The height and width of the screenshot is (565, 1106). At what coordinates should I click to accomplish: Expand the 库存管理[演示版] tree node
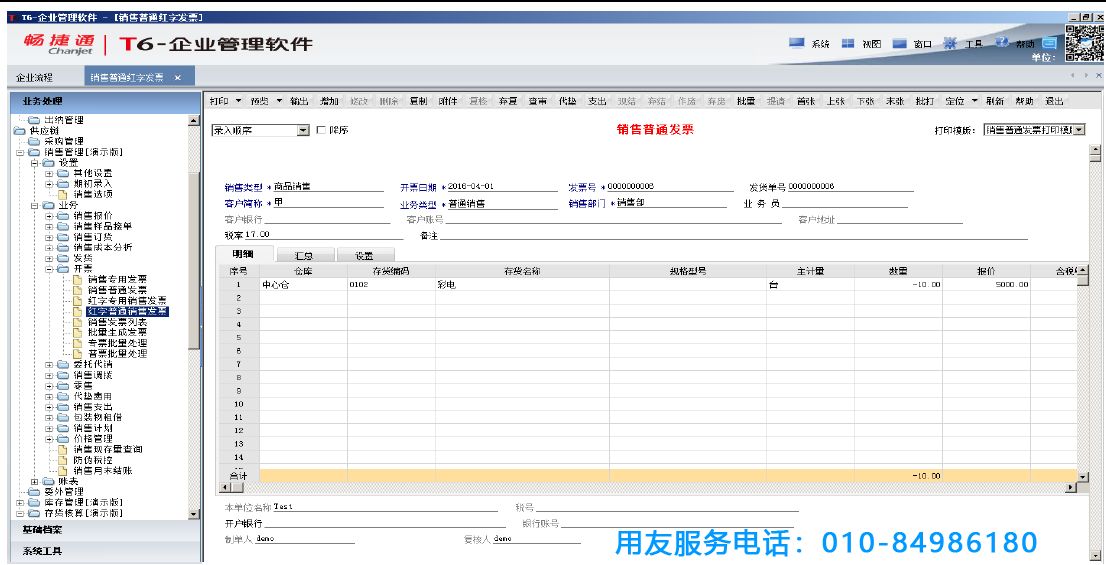pos(20,503)
